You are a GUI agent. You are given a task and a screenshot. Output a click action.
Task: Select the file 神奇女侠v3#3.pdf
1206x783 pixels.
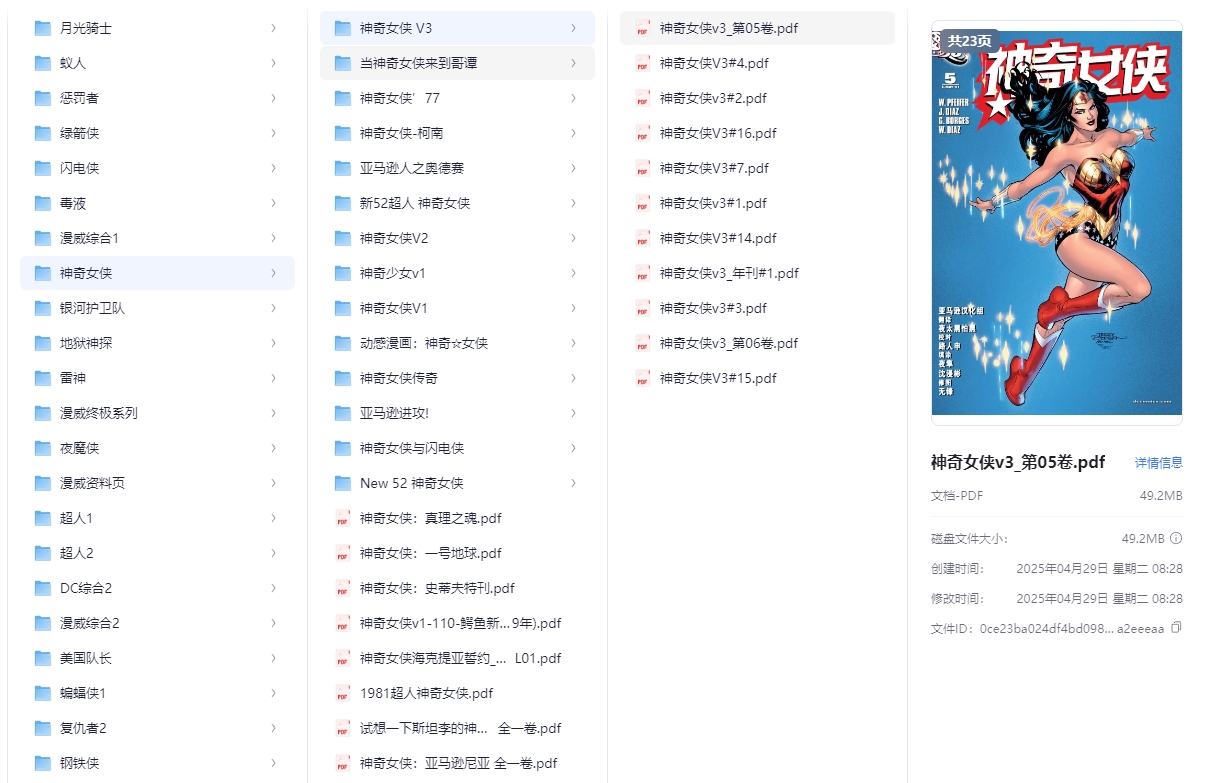coord(757,308)
